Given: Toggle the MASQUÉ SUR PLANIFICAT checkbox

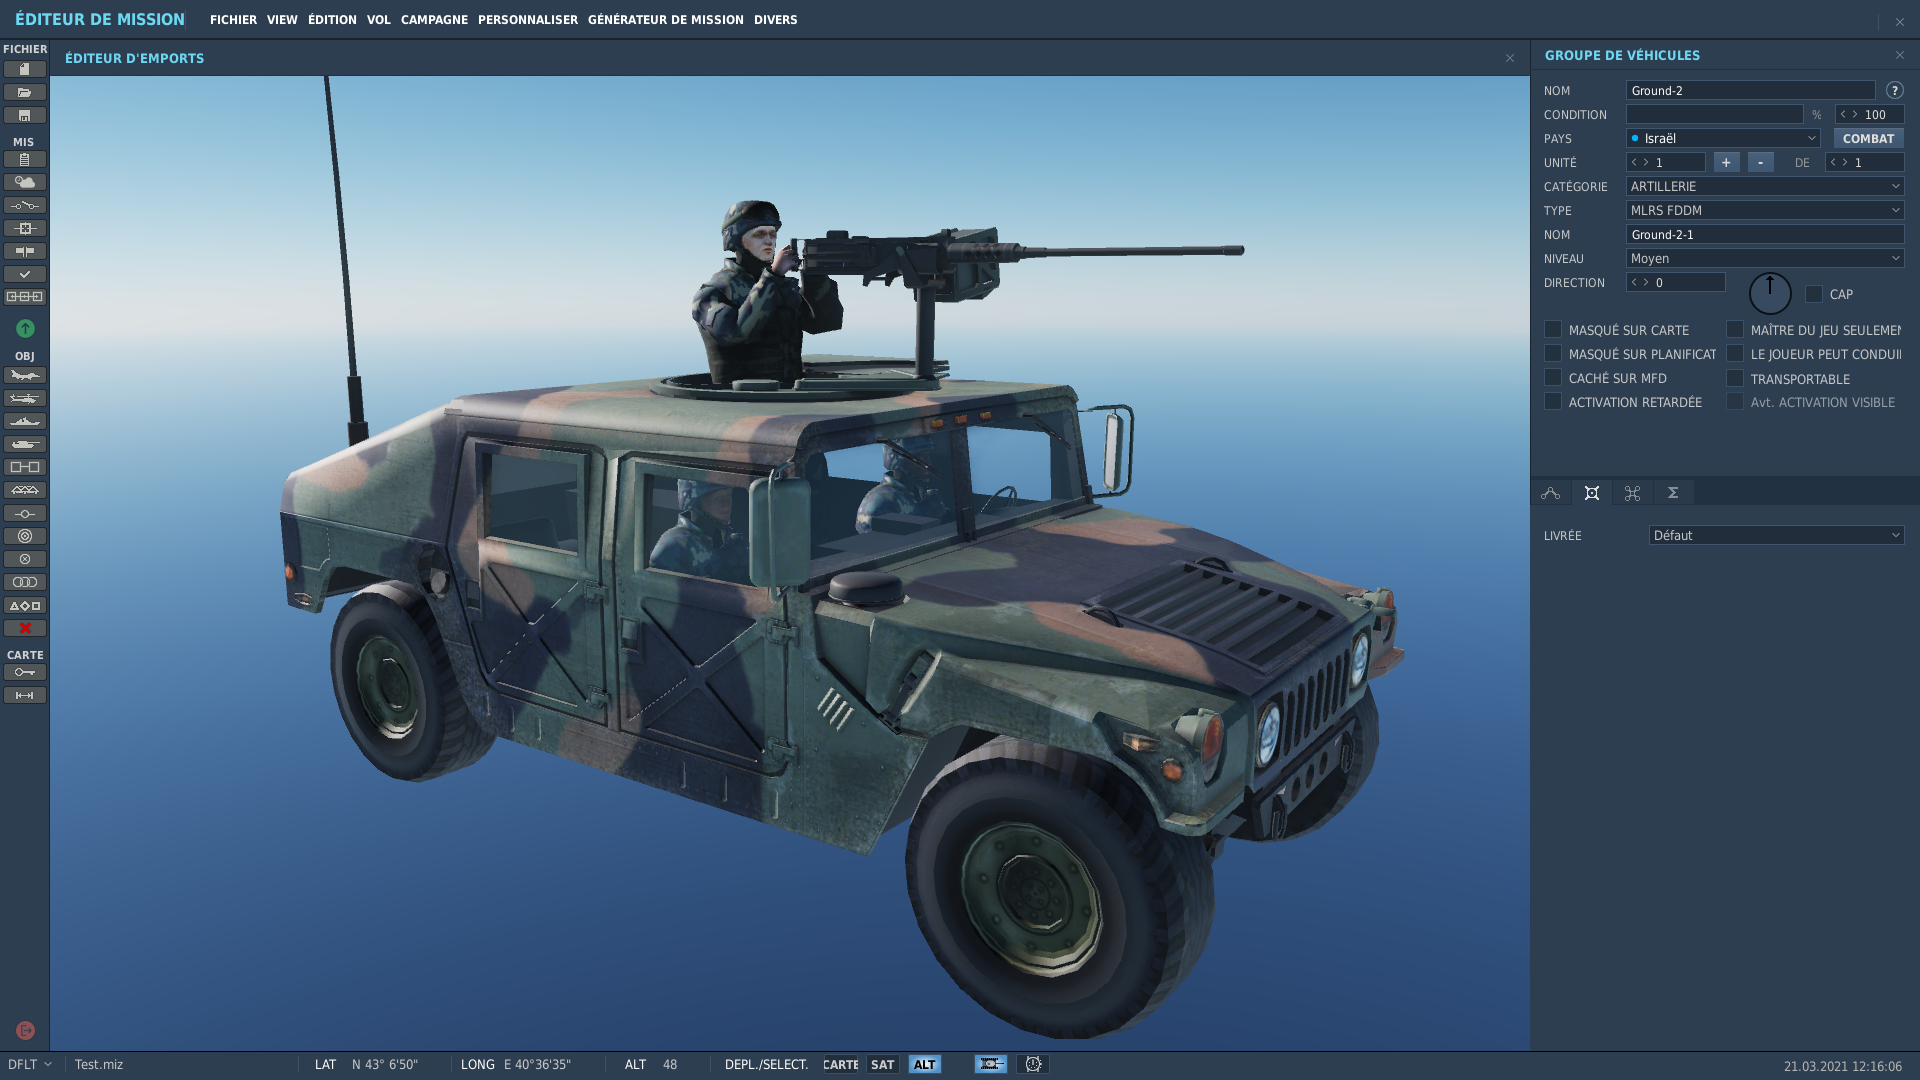Looking at the screenshot, I should coord(1553,353).
